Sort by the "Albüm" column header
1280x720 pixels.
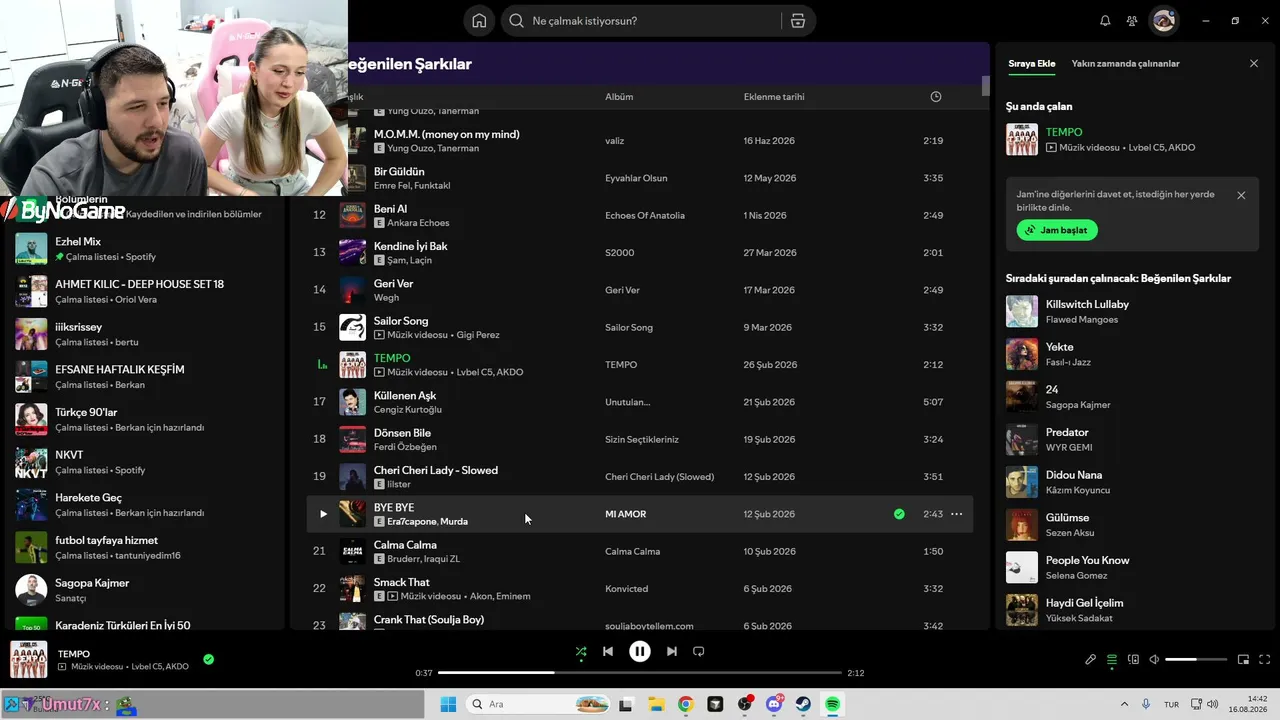(619, 97)
